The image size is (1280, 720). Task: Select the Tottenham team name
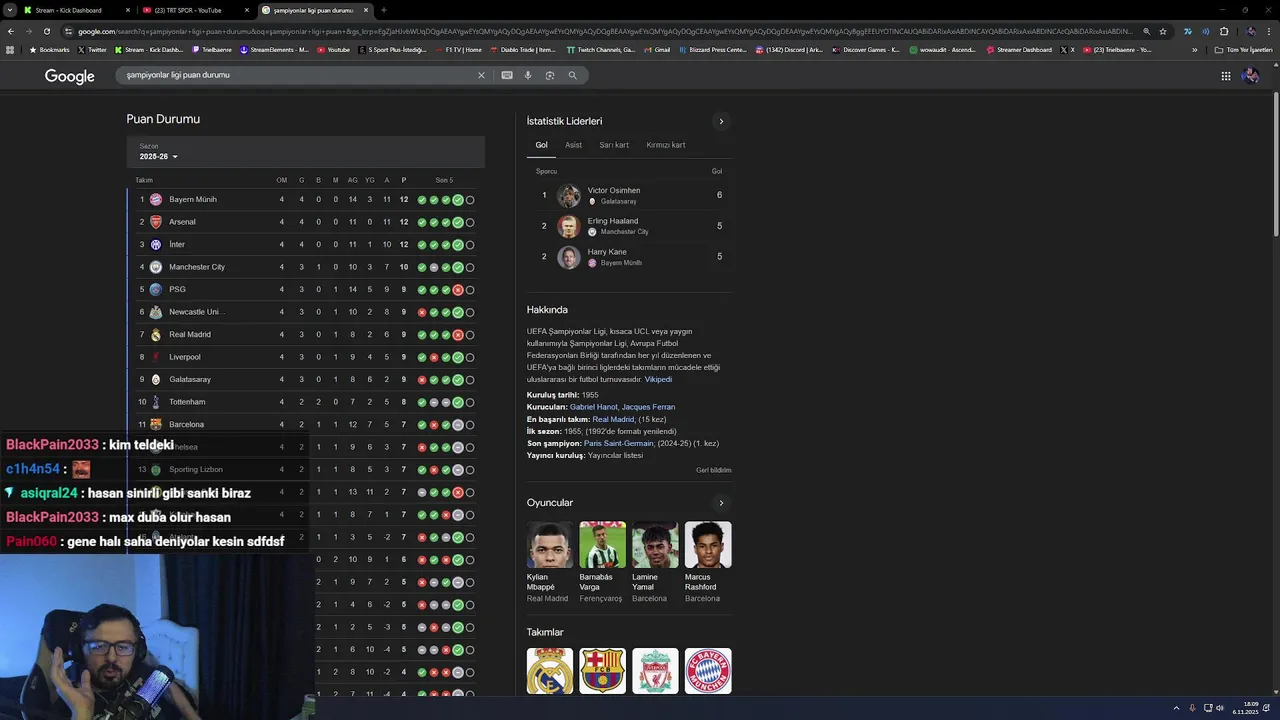point(187,402)
